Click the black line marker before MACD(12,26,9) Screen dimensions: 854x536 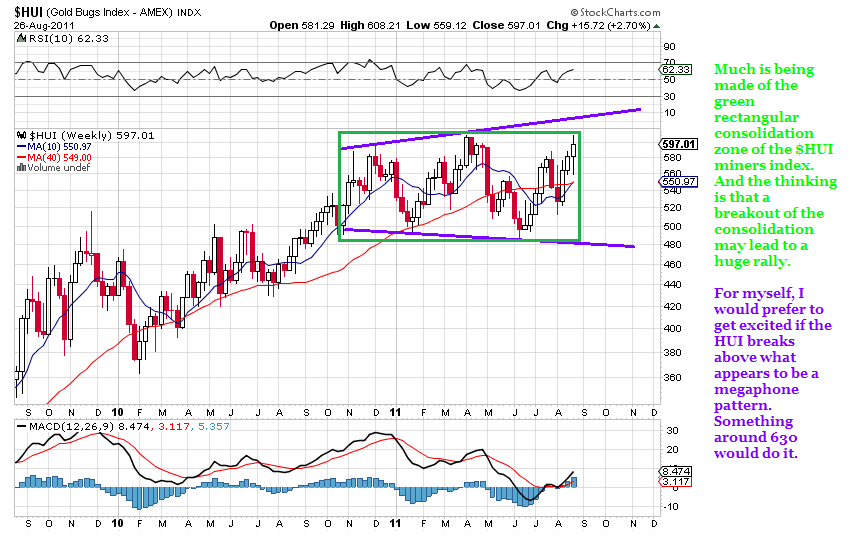[x=22, y=427]
